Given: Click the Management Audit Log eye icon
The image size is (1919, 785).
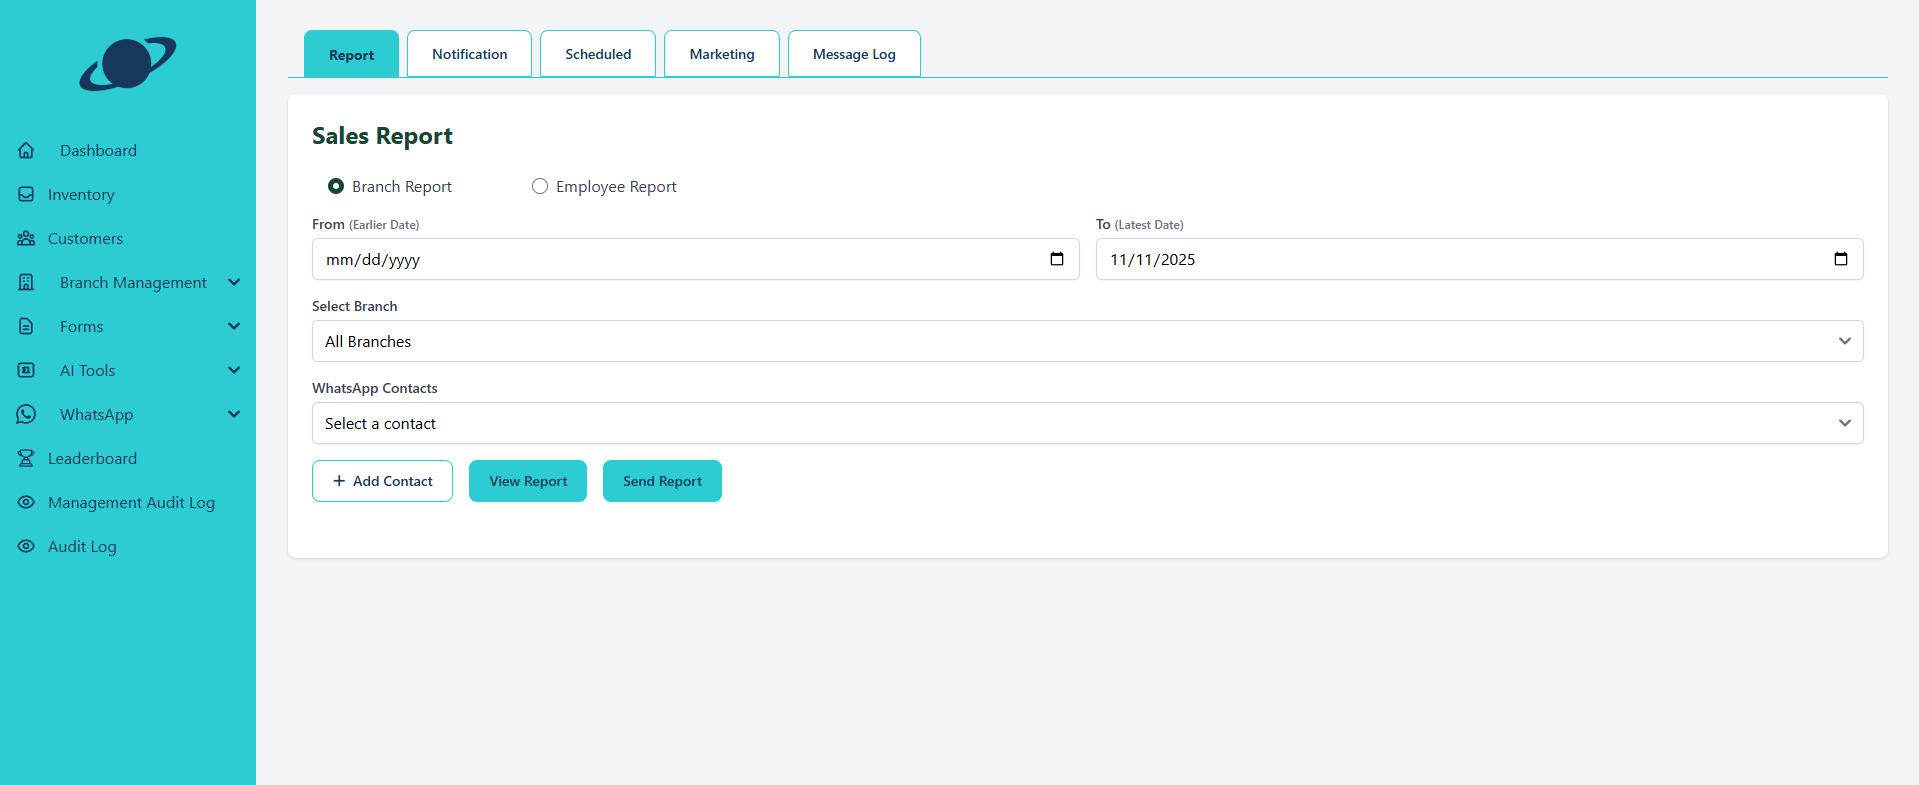Looking at the screenshot, I should [x=26, y=502].
